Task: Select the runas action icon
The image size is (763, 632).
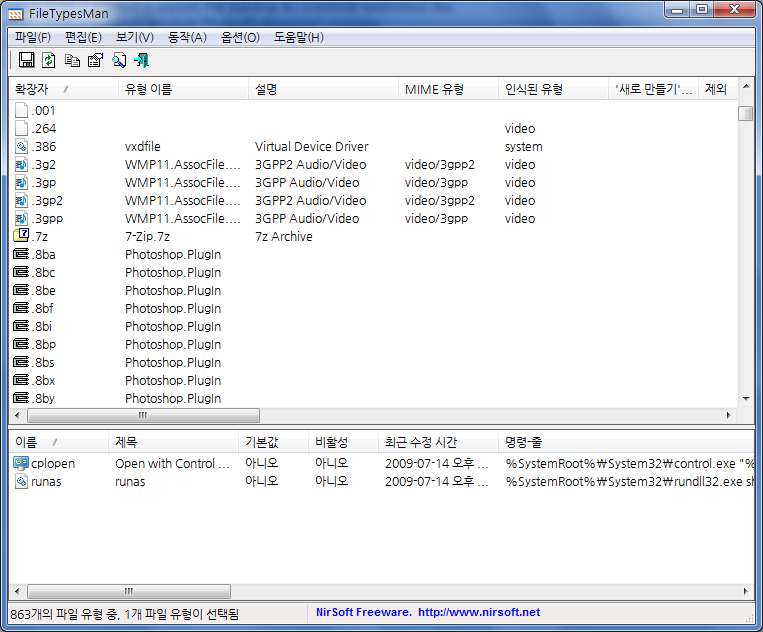Action: (x=21, y=481)
